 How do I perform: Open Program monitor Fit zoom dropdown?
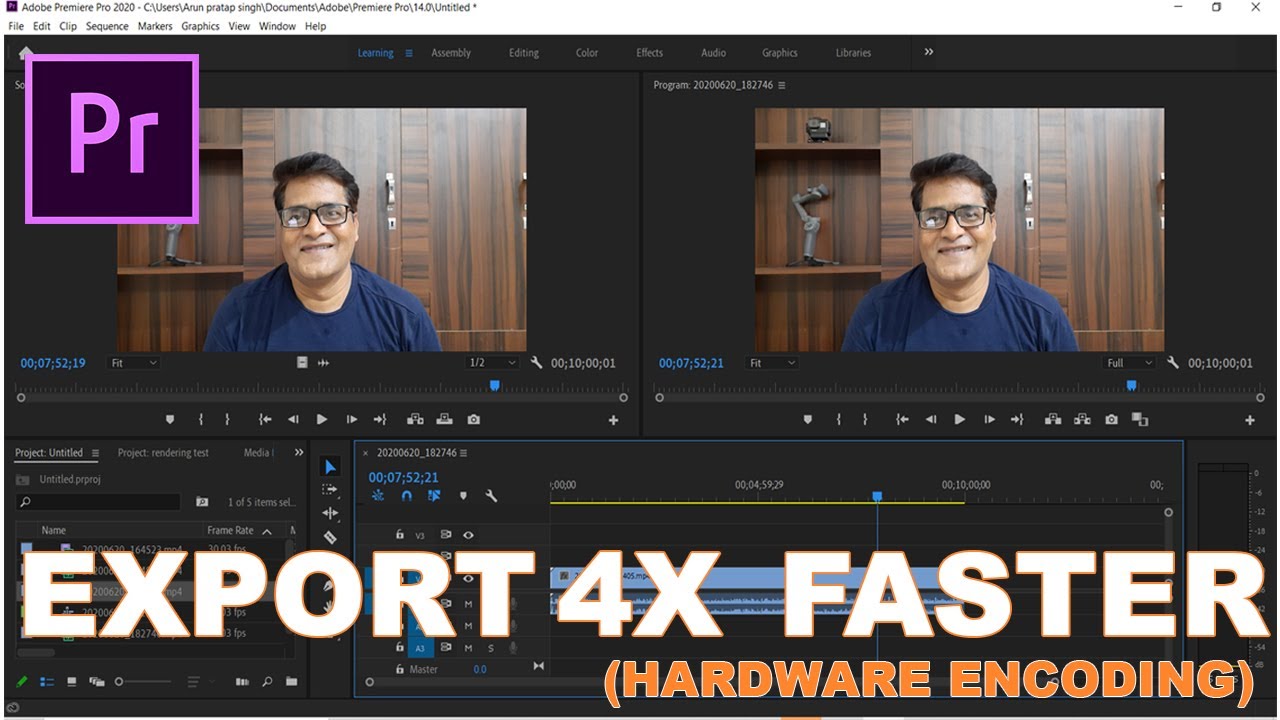772,363
